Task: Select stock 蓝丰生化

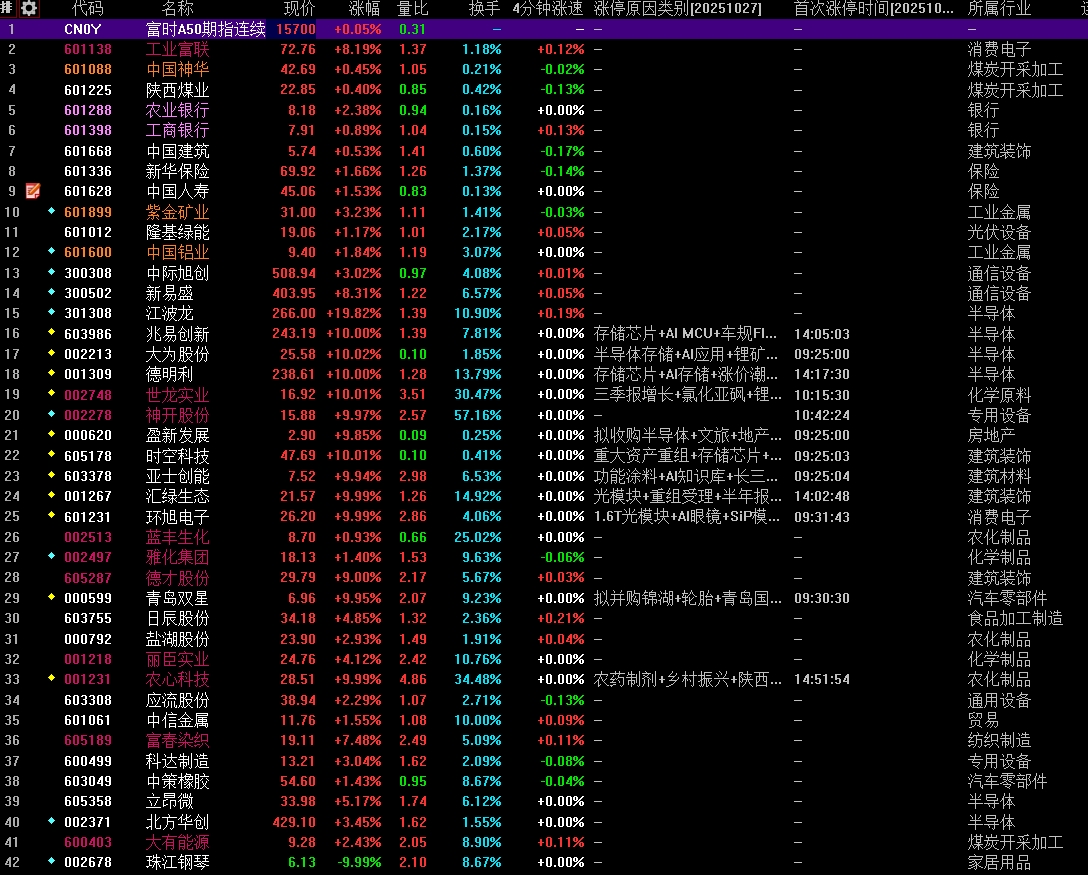Action: [x=178, y=537]
